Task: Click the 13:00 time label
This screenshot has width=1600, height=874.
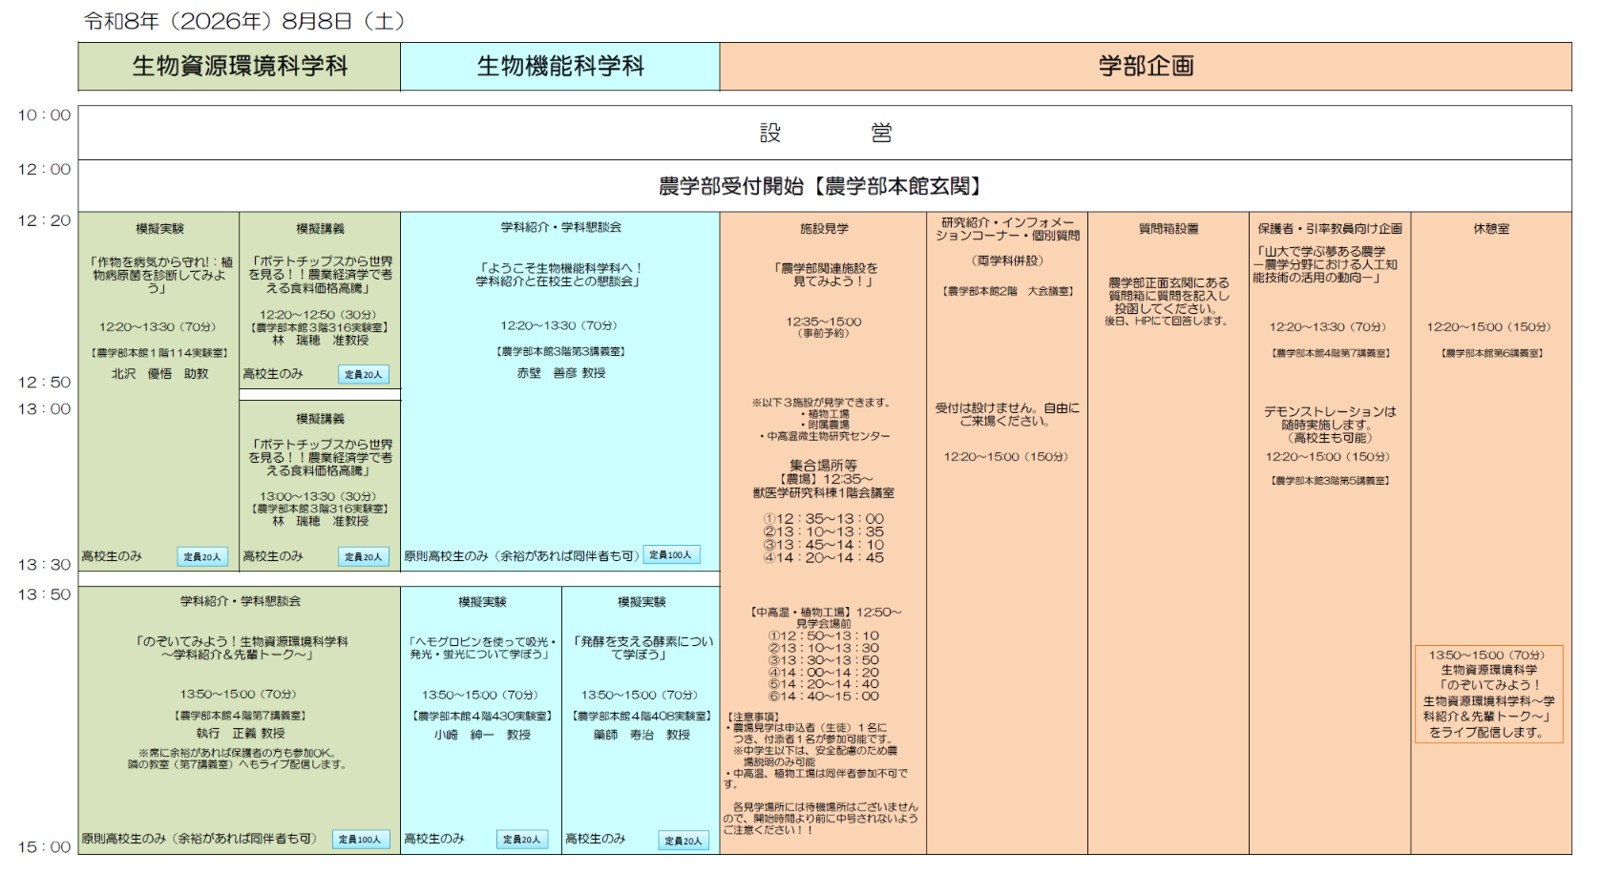Action: tap(44, 408)
